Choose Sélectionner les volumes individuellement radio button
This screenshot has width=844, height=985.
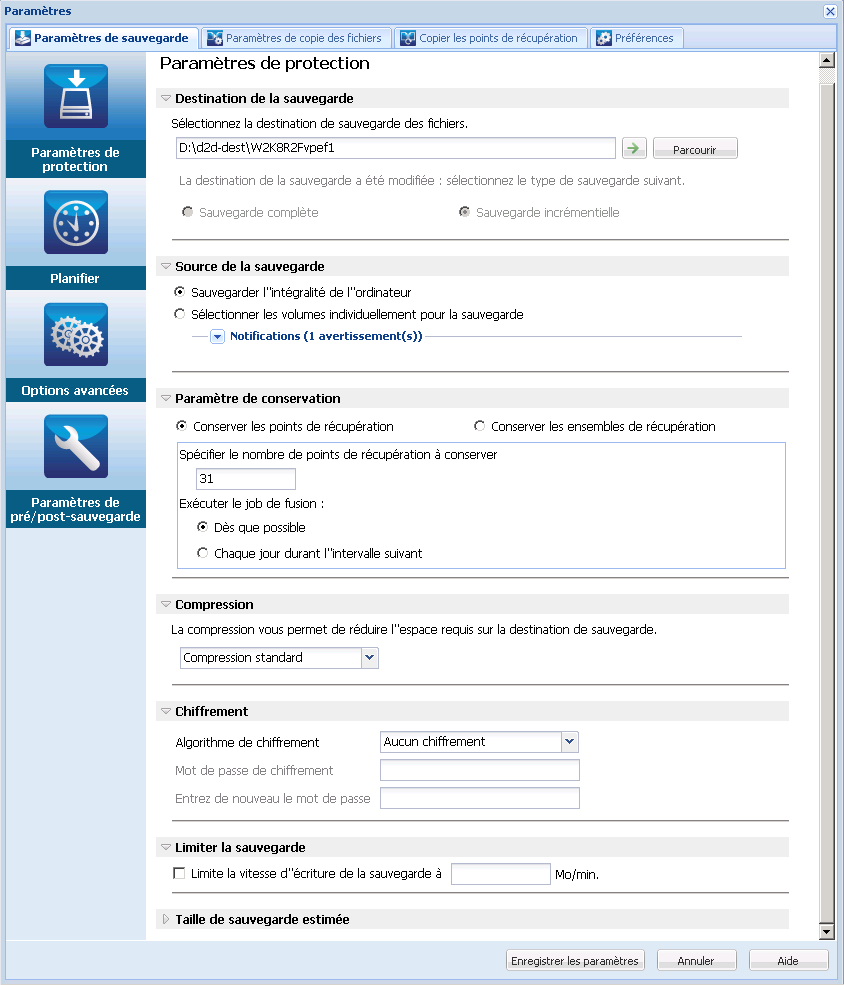pyautogui.click(x=180, y=314)
